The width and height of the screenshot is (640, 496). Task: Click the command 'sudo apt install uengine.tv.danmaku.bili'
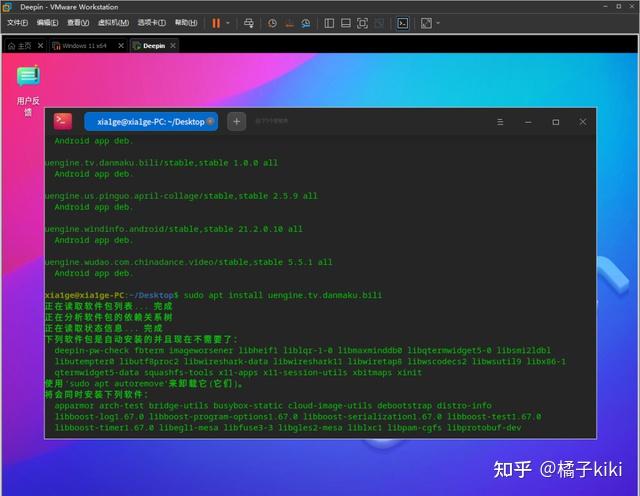pyautogui.click(x=283, y=295)
